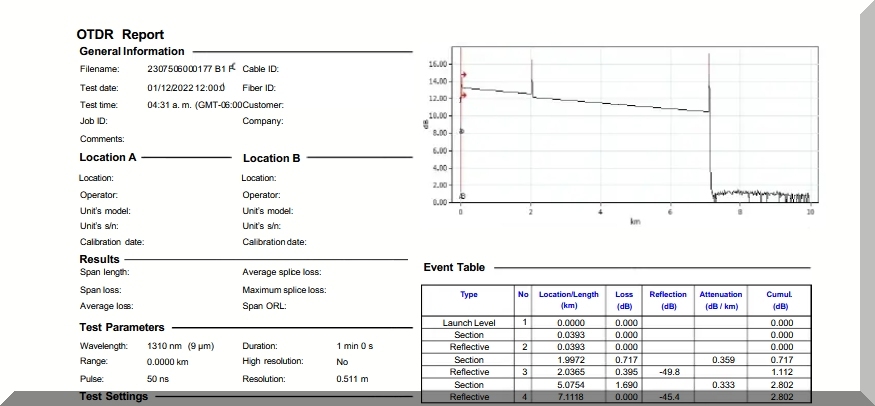Image resolution: width=875 pixels, height=406 pixels.
Task: Click the Average splice loss label
Action: pyautogui.click(x=282, y=272)
